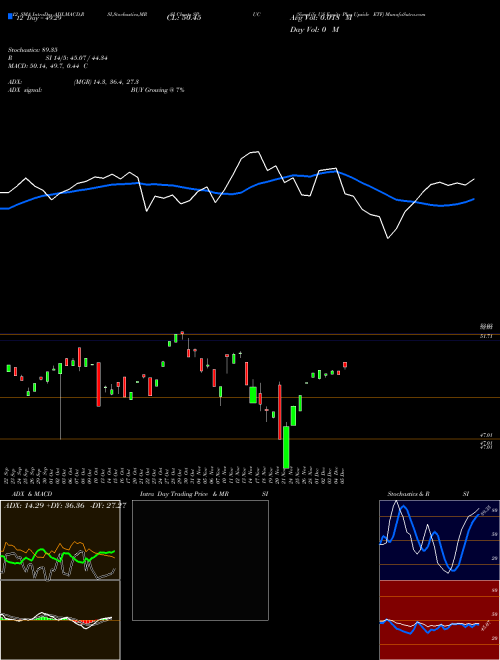
Task: Click the '(MGR) 14.3, 36.4, 27.3' ADX values
Action: [x=106, y=82]
